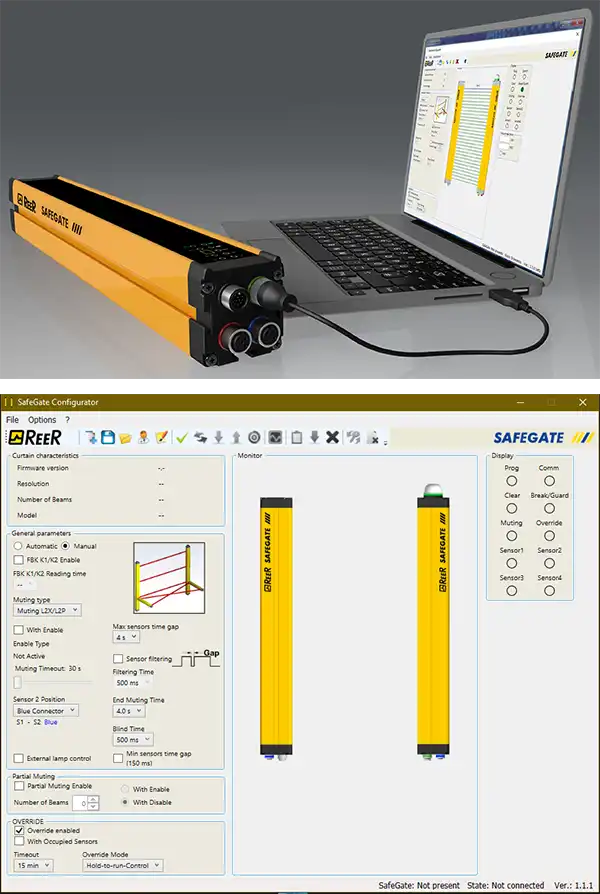The image size is (600, 894).
Task: Click the Number of Beams input field
Action: (80, 803)
